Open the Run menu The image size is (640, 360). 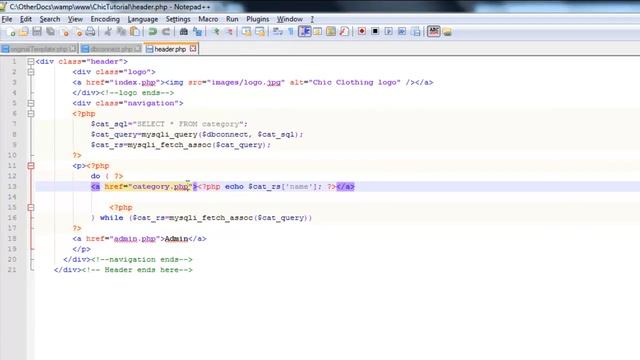click(232, 19)
